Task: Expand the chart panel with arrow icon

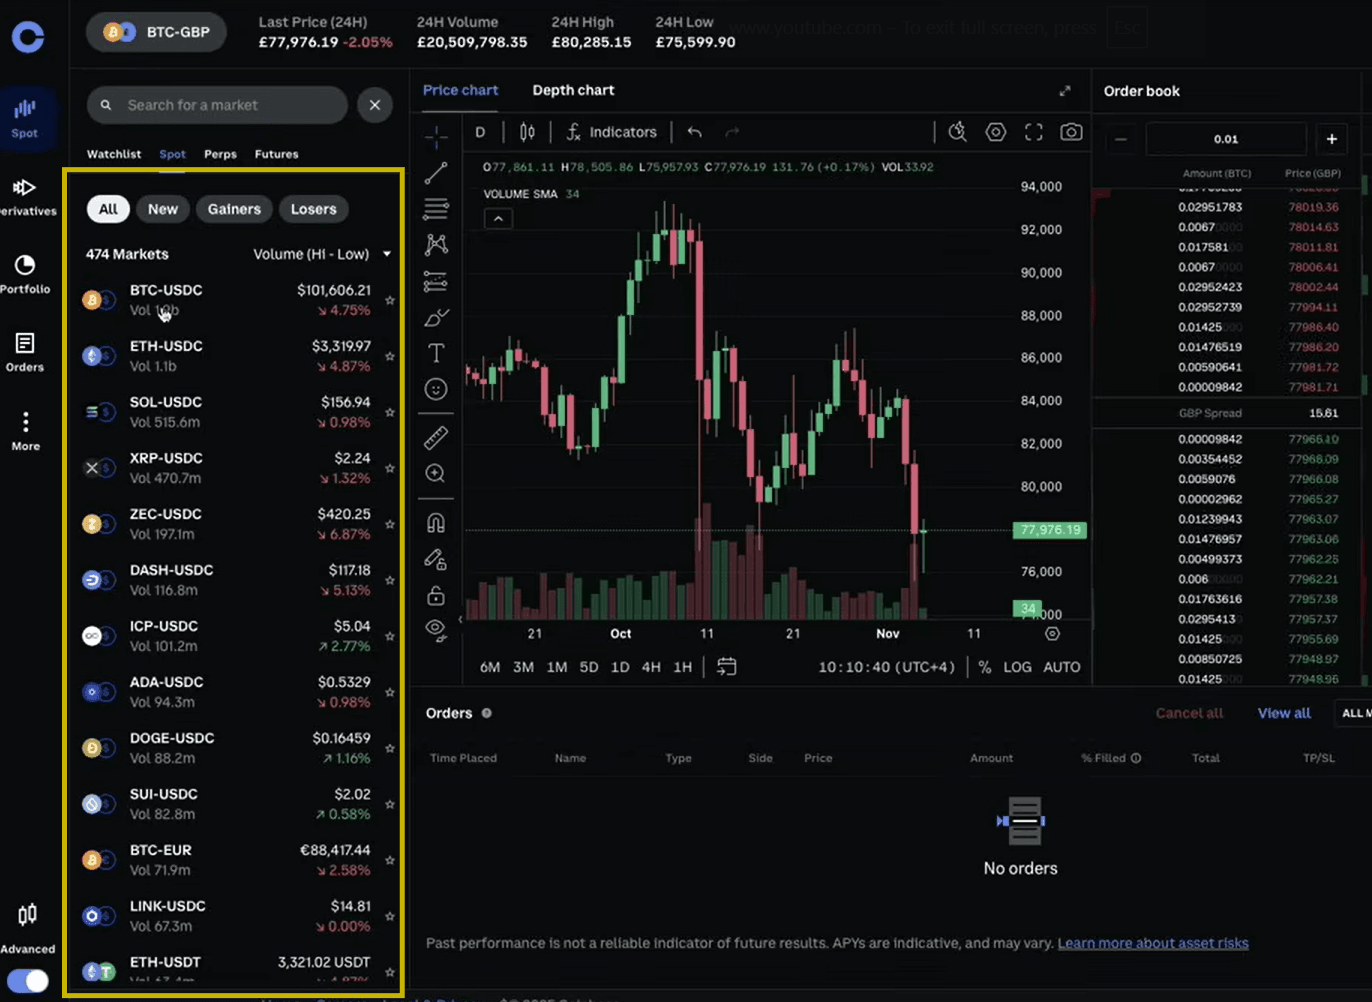Action: tap(1065, 91)
